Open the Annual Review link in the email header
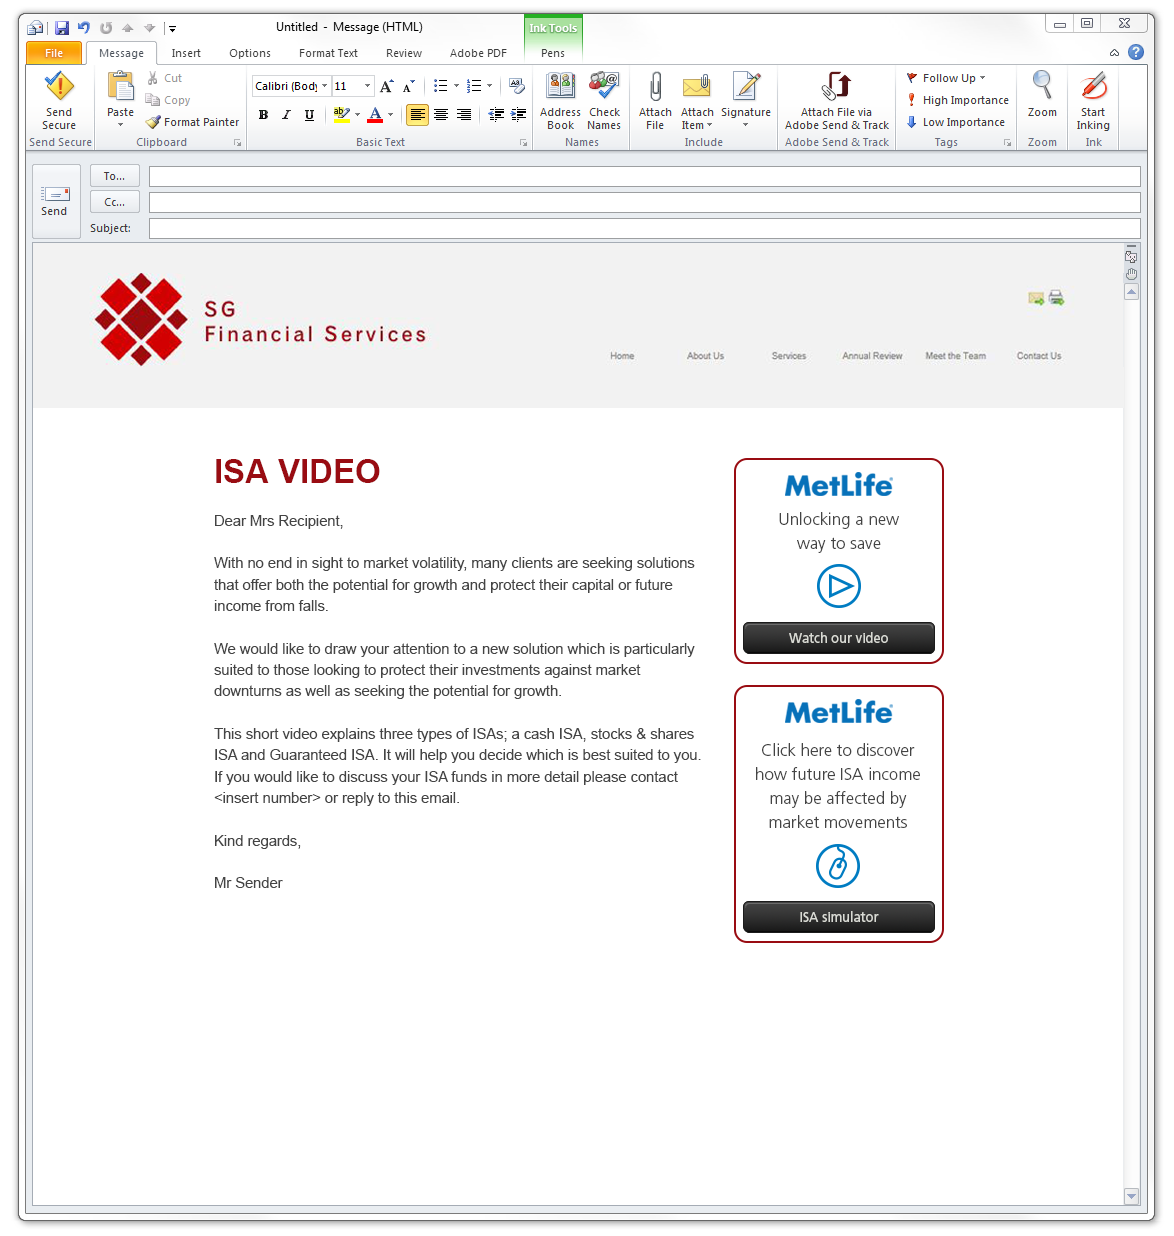Screen dimensions: 1174x1236 pyautogui.click(x=872, y=356)
